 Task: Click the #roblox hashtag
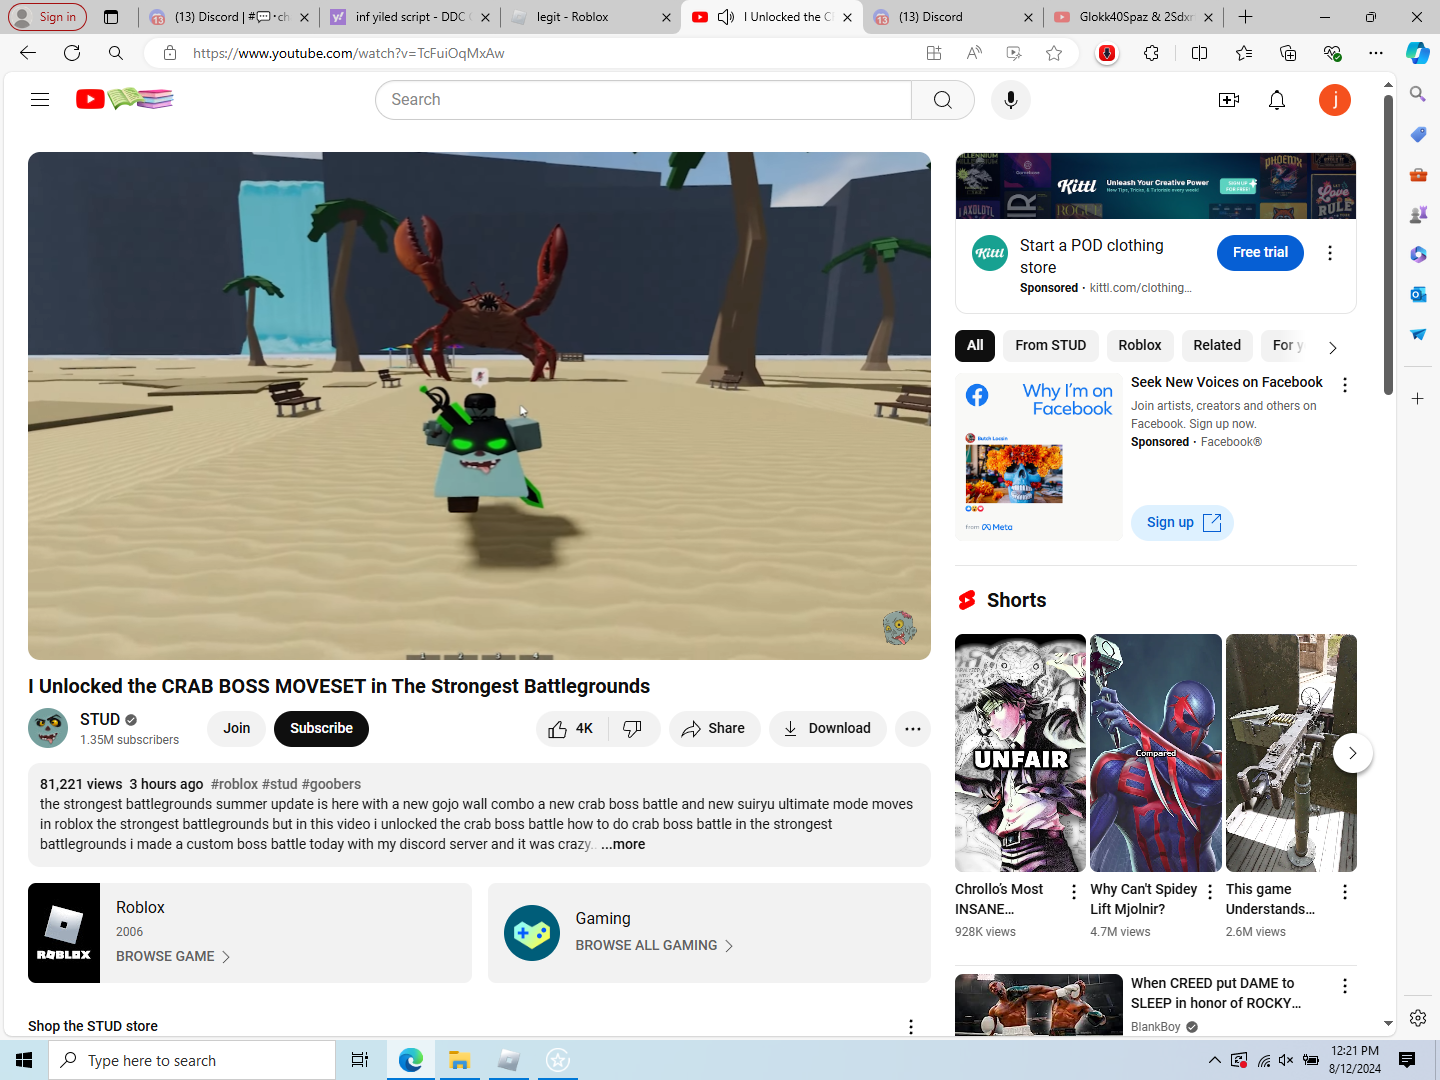point(234,784)
